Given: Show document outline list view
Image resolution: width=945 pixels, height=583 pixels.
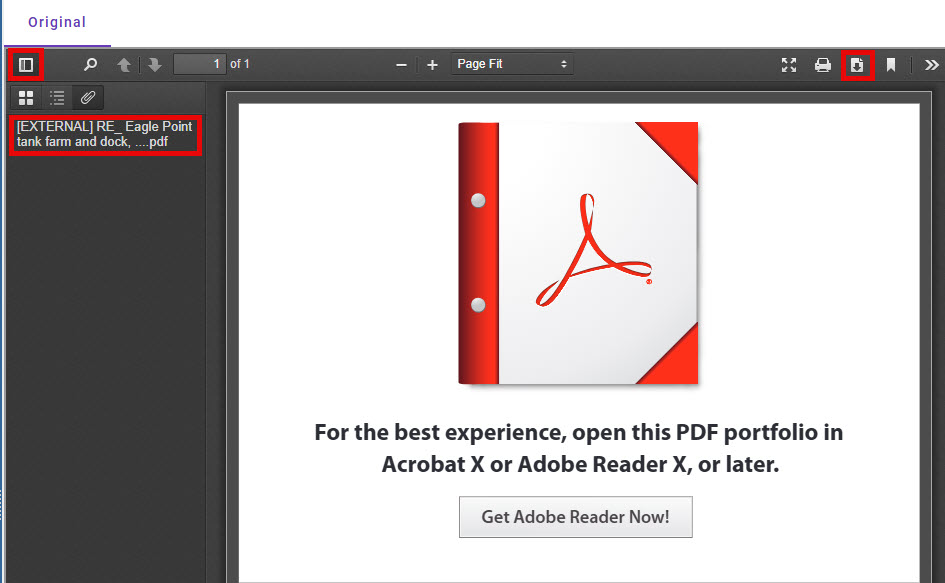Looking at the screenshot, I should (x=57, y=98).
